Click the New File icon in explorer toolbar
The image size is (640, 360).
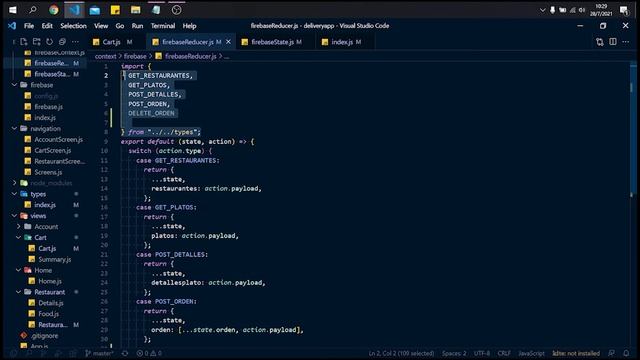(23, 42)
